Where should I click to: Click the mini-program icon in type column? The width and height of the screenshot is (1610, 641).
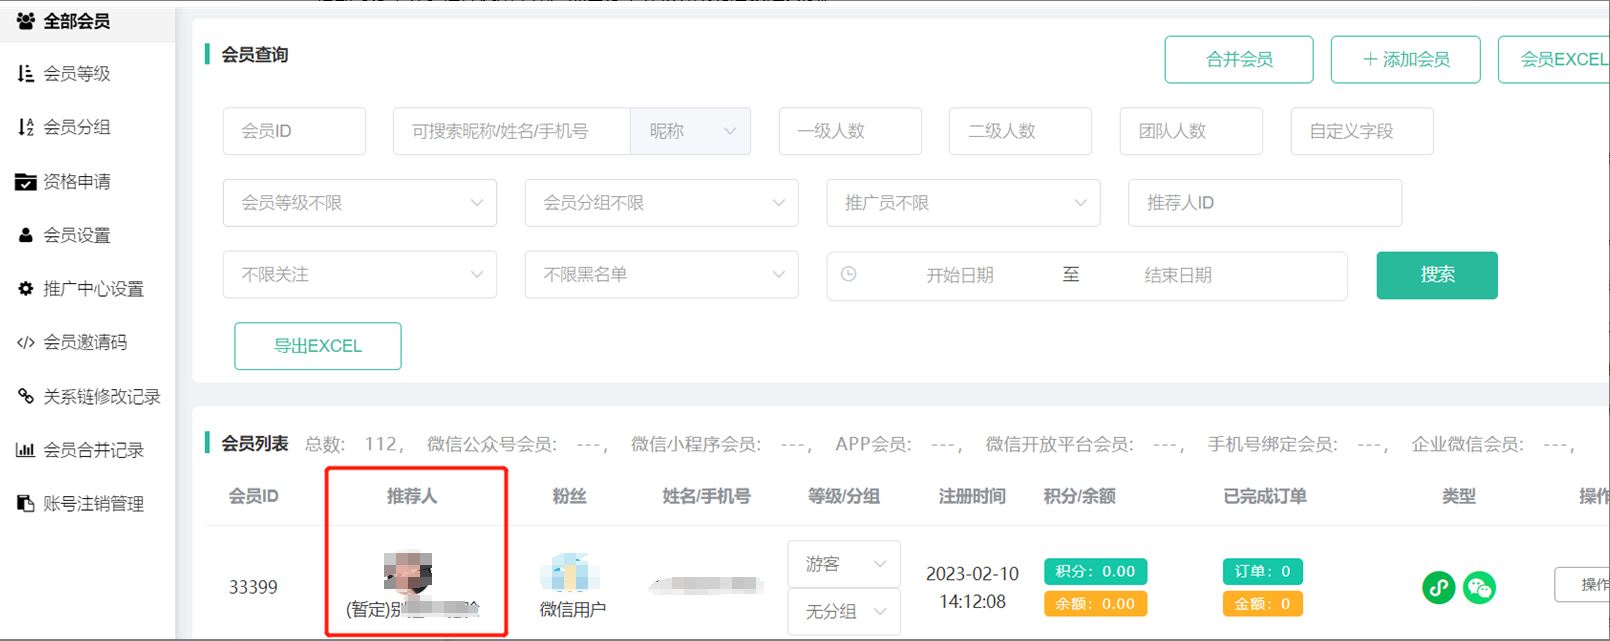1438,587
